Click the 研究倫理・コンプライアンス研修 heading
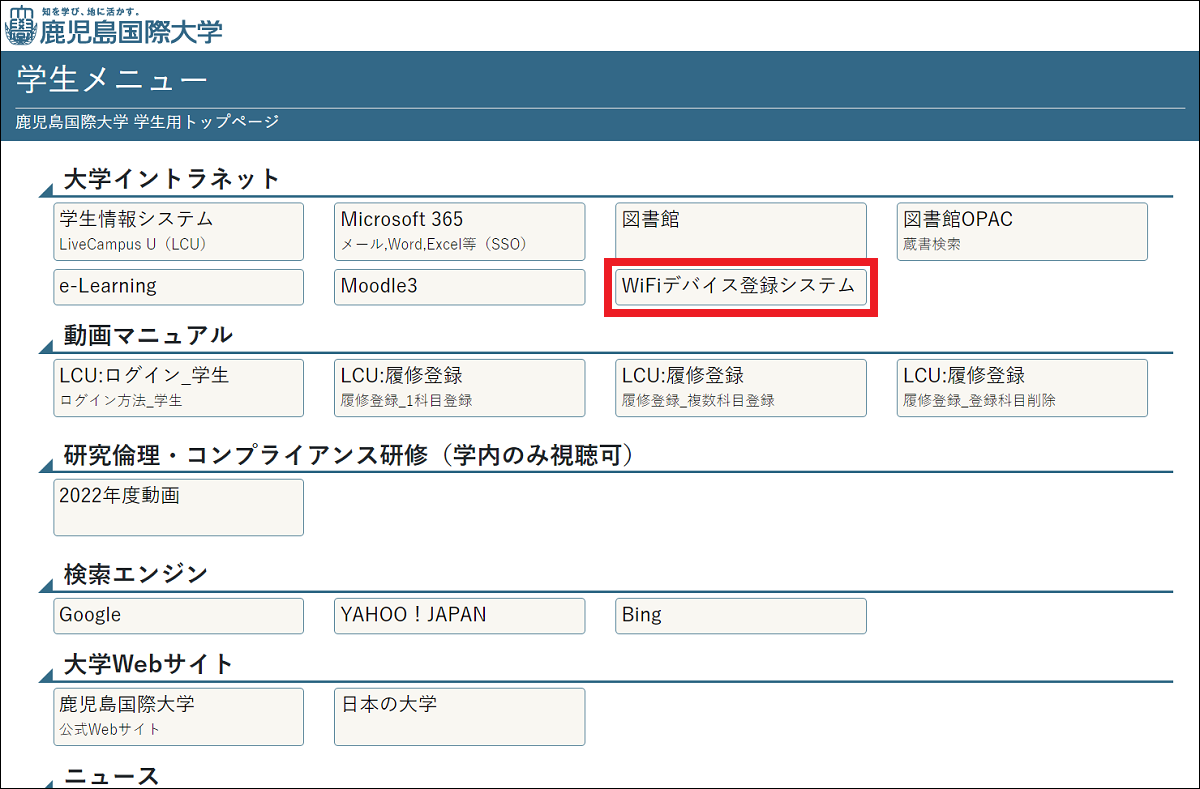 (349, 455)
